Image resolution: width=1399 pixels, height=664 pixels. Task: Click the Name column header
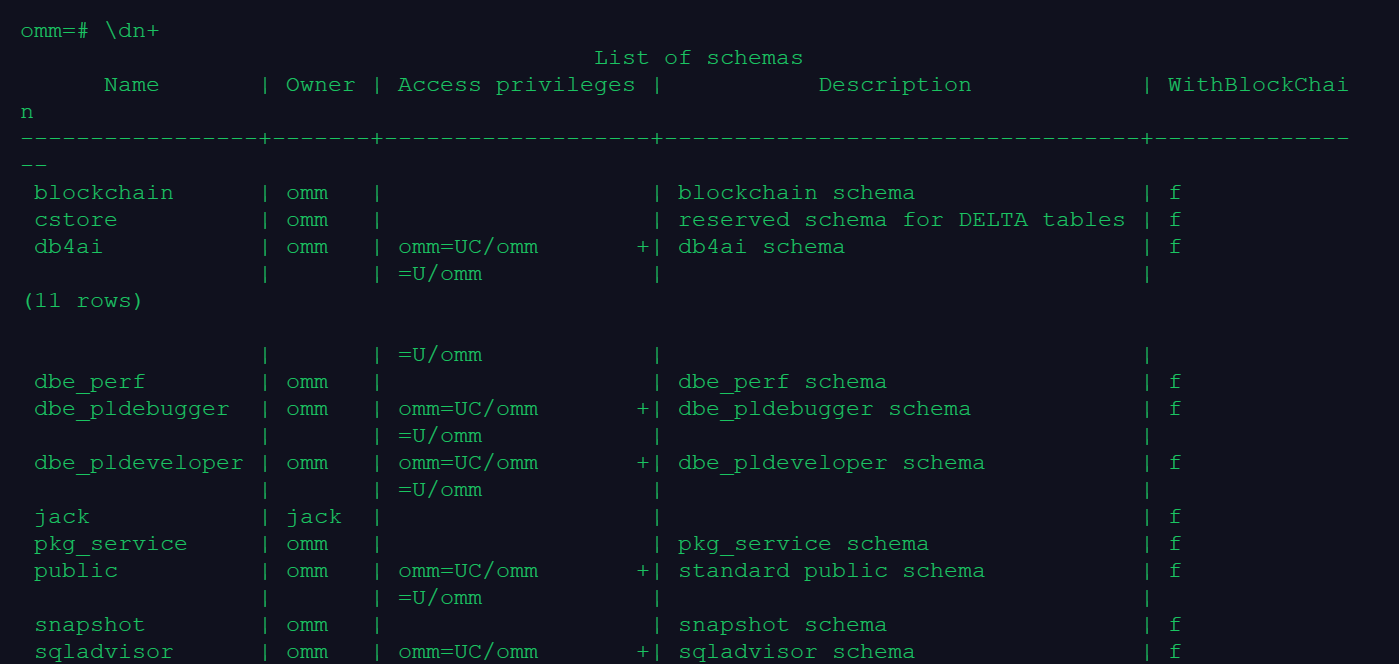[131, 85]
